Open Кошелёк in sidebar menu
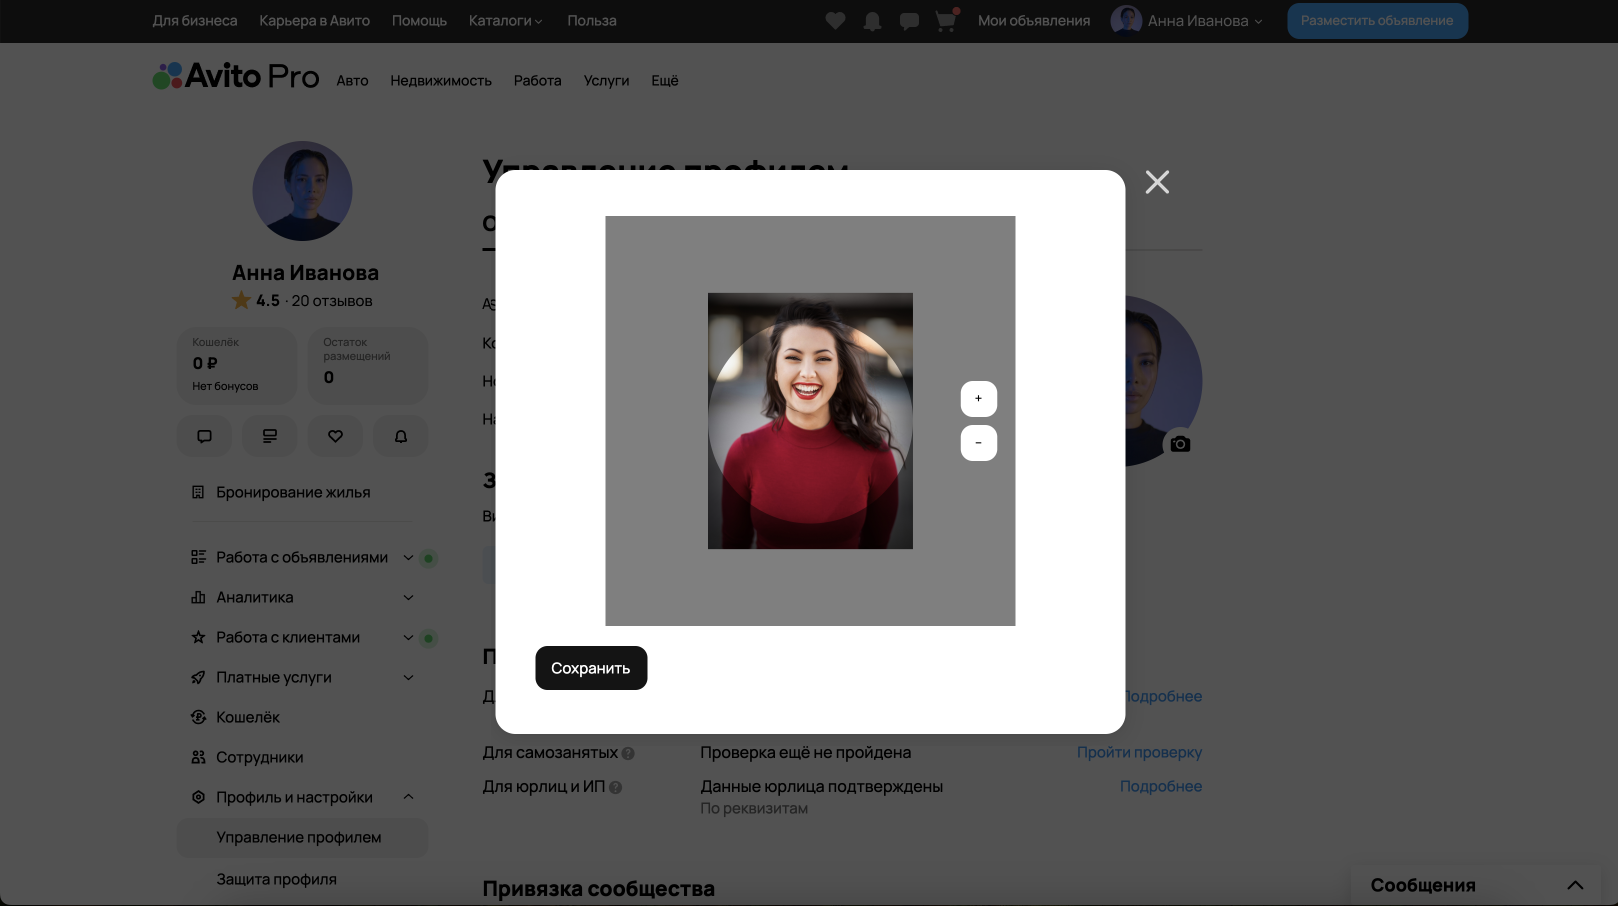Screen dimensions: 1618x906 248,717
